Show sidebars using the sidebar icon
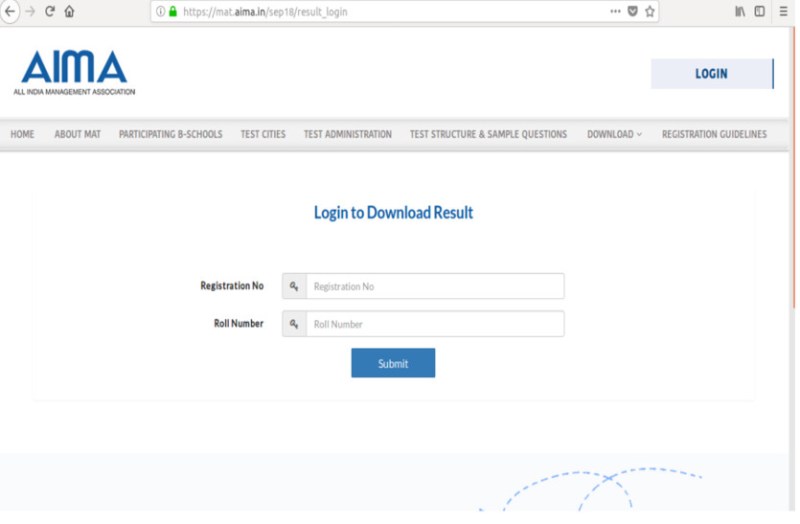 760,12
